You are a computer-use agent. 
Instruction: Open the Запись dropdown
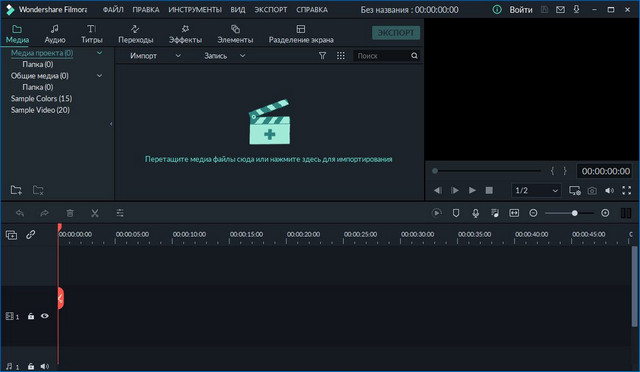[224, 56]
